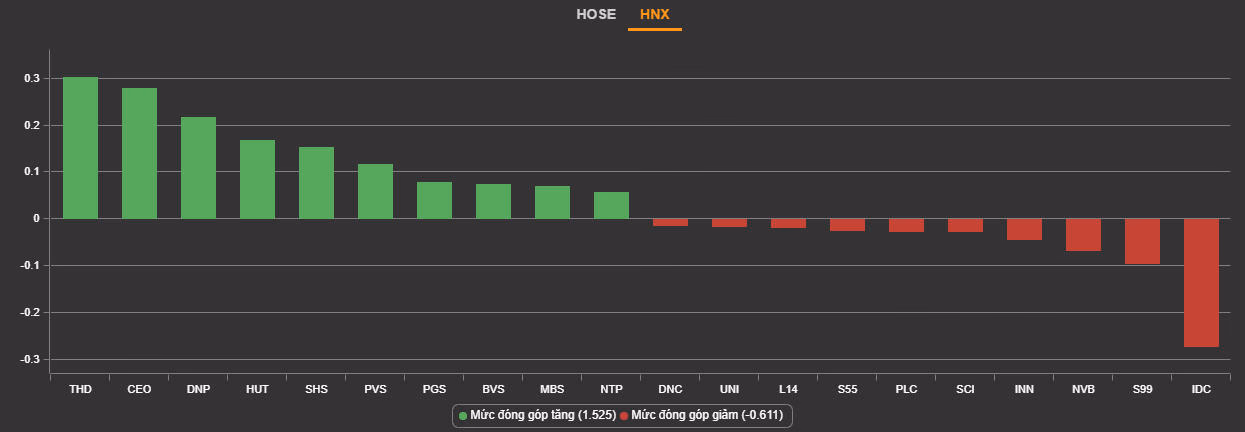Image resolution: width=1245 pixels, height=432 pixels.
Task: Click the PGS axis label
Action: click(x=434, y=389)
